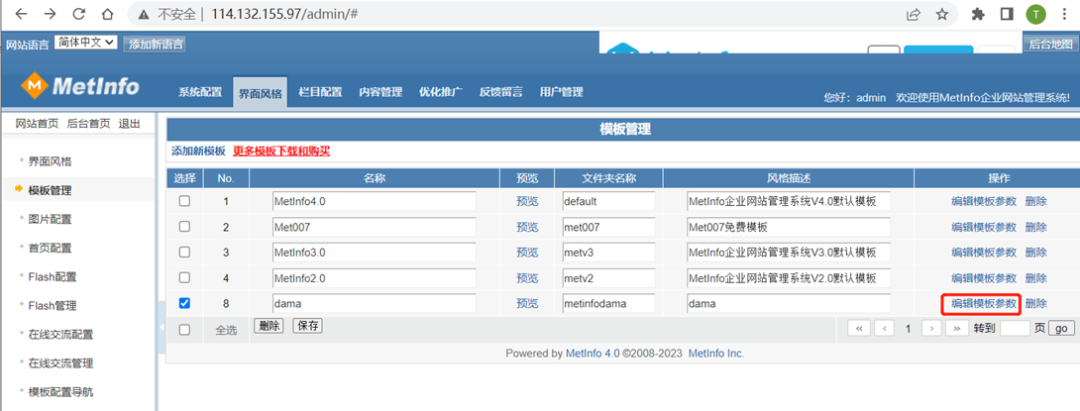This screenshot has height=411, width=1080.
Task: Tick checkbox for MetInfo4.0 row
Action: (x=185, y=201)
